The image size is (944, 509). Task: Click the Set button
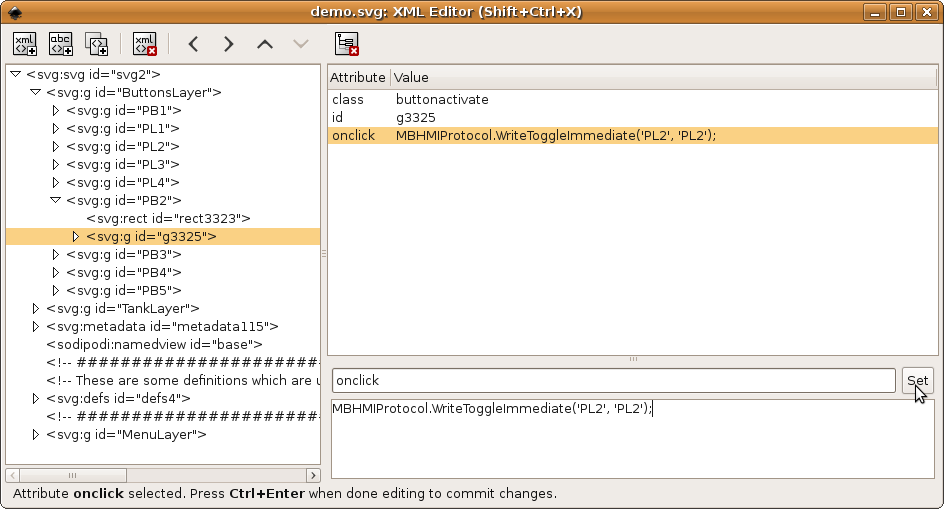click(918, 381)
